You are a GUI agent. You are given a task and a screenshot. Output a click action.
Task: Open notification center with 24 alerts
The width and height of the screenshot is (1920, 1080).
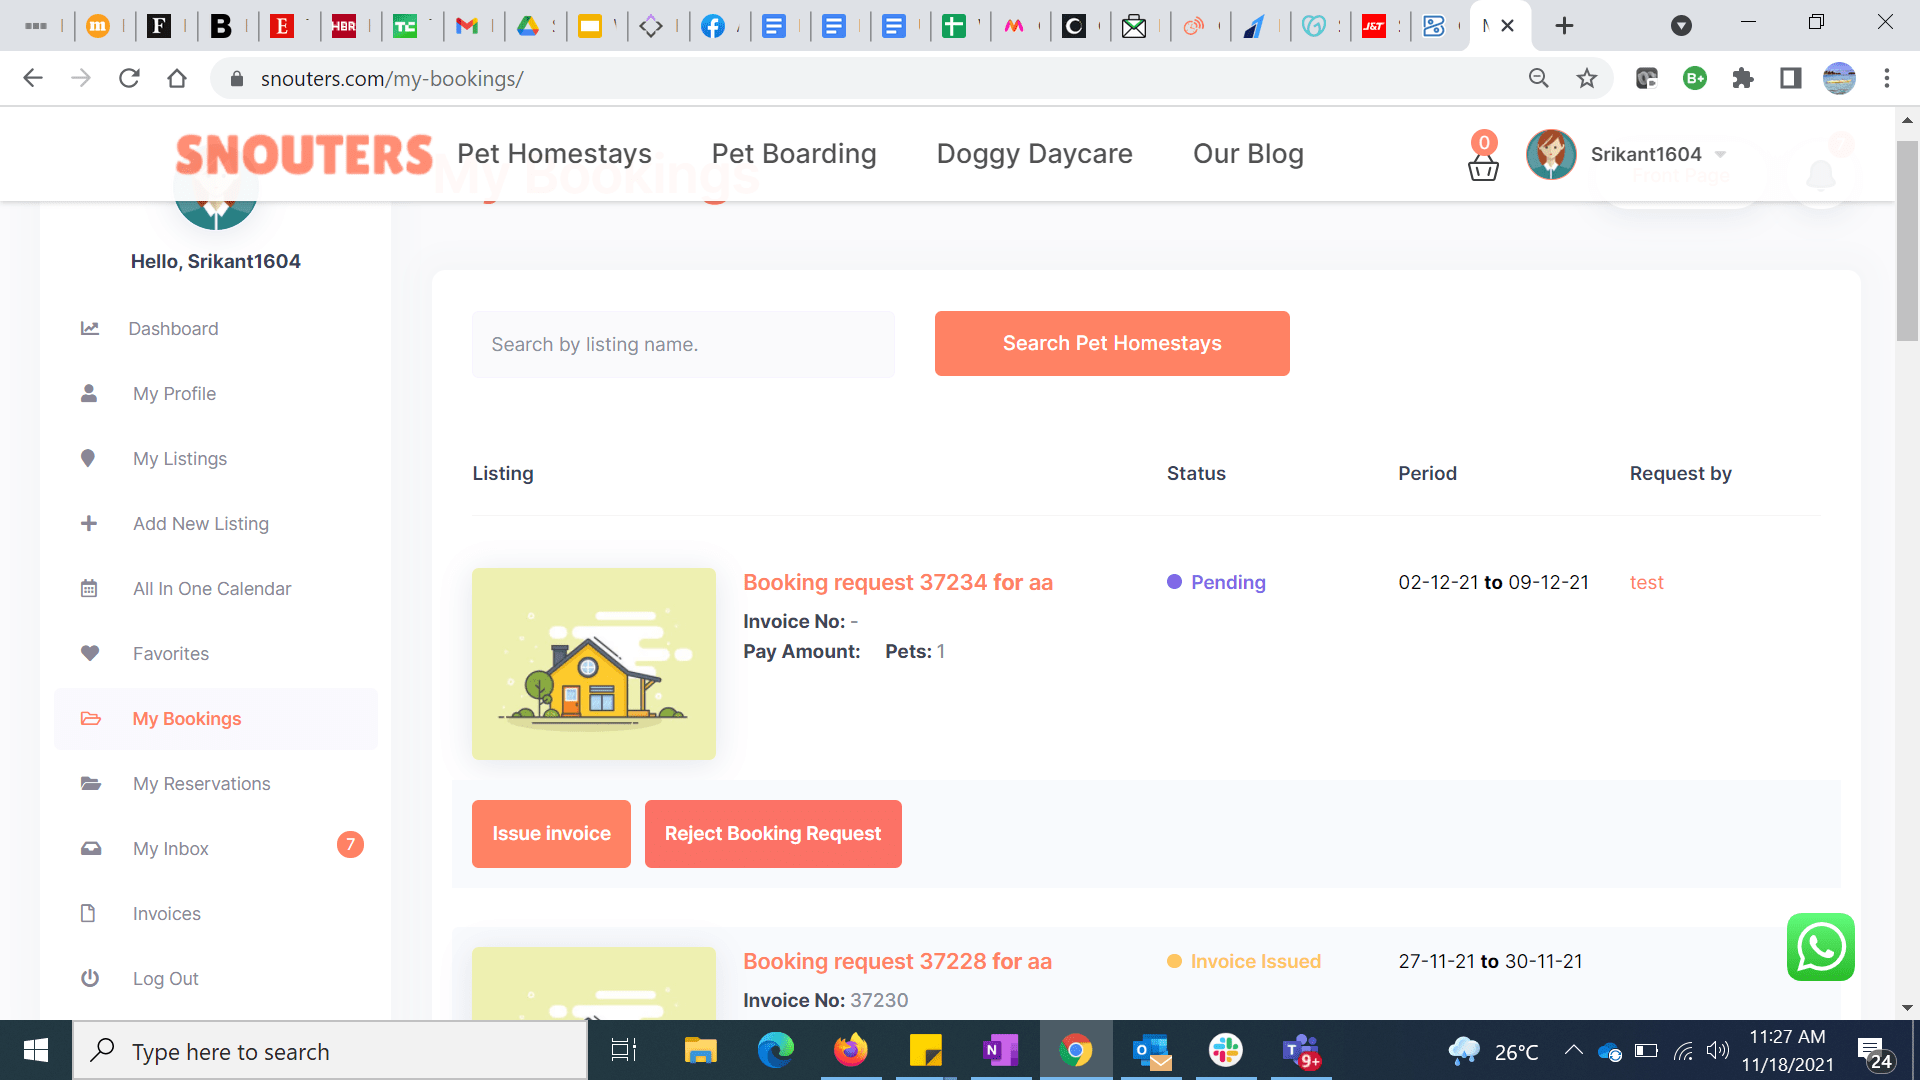(1874, 1053)
